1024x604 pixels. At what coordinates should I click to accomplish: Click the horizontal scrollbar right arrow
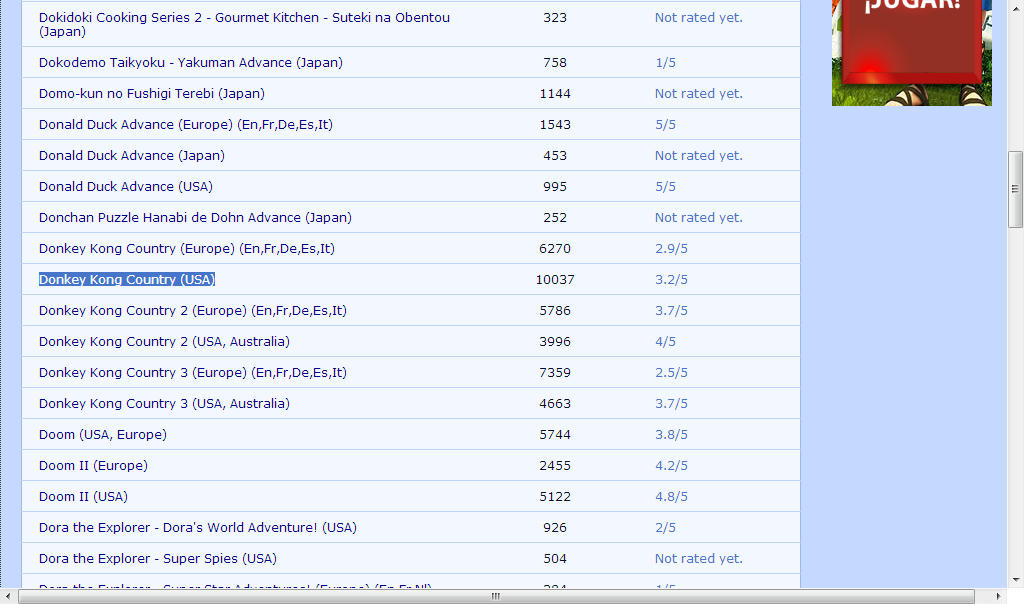998,596
